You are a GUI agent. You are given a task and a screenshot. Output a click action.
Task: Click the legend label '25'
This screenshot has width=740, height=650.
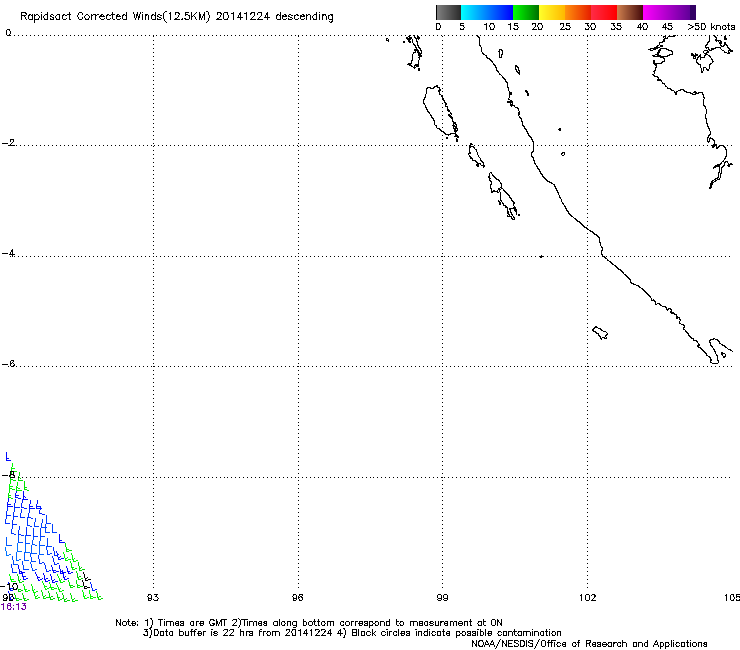pyautogui.click(x=565, y=27)
